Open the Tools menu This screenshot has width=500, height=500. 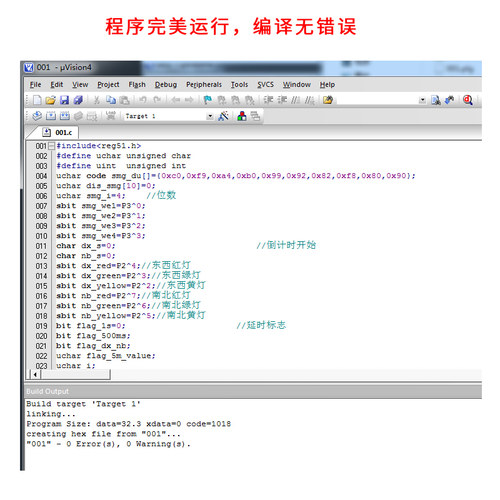(239, 85)
